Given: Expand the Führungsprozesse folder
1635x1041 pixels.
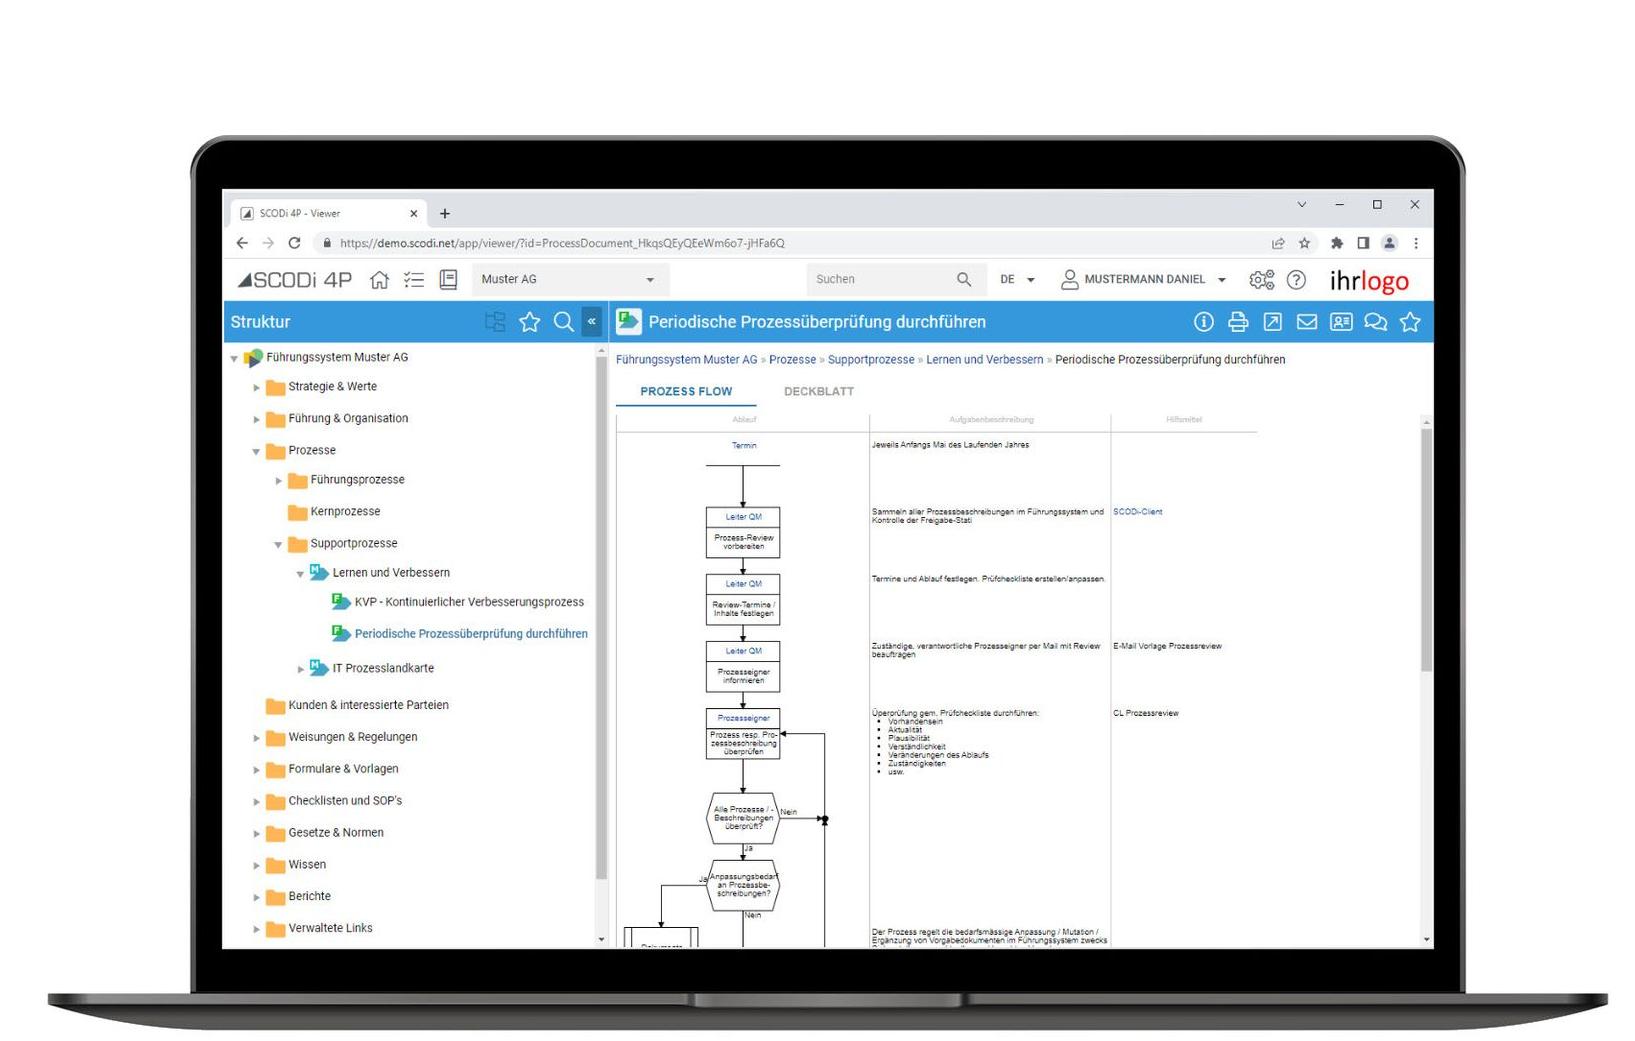Looking at the screenshot, I should pos(278,481).
